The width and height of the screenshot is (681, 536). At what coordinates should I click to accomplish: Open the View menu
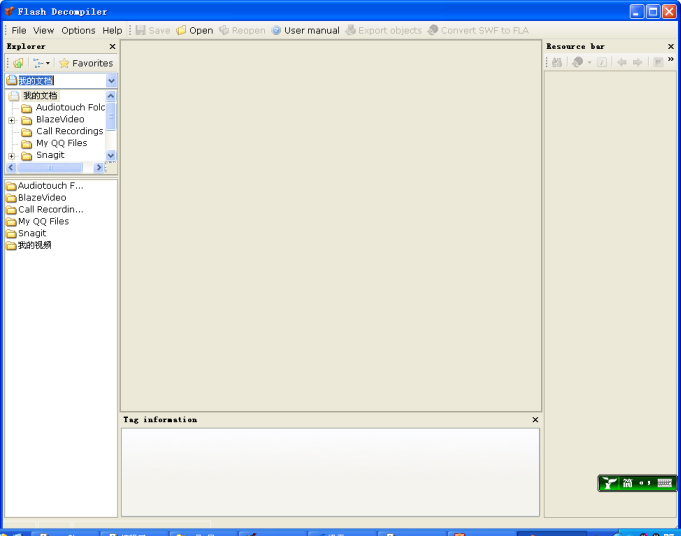pyautogui.click(x=44, y=30)
